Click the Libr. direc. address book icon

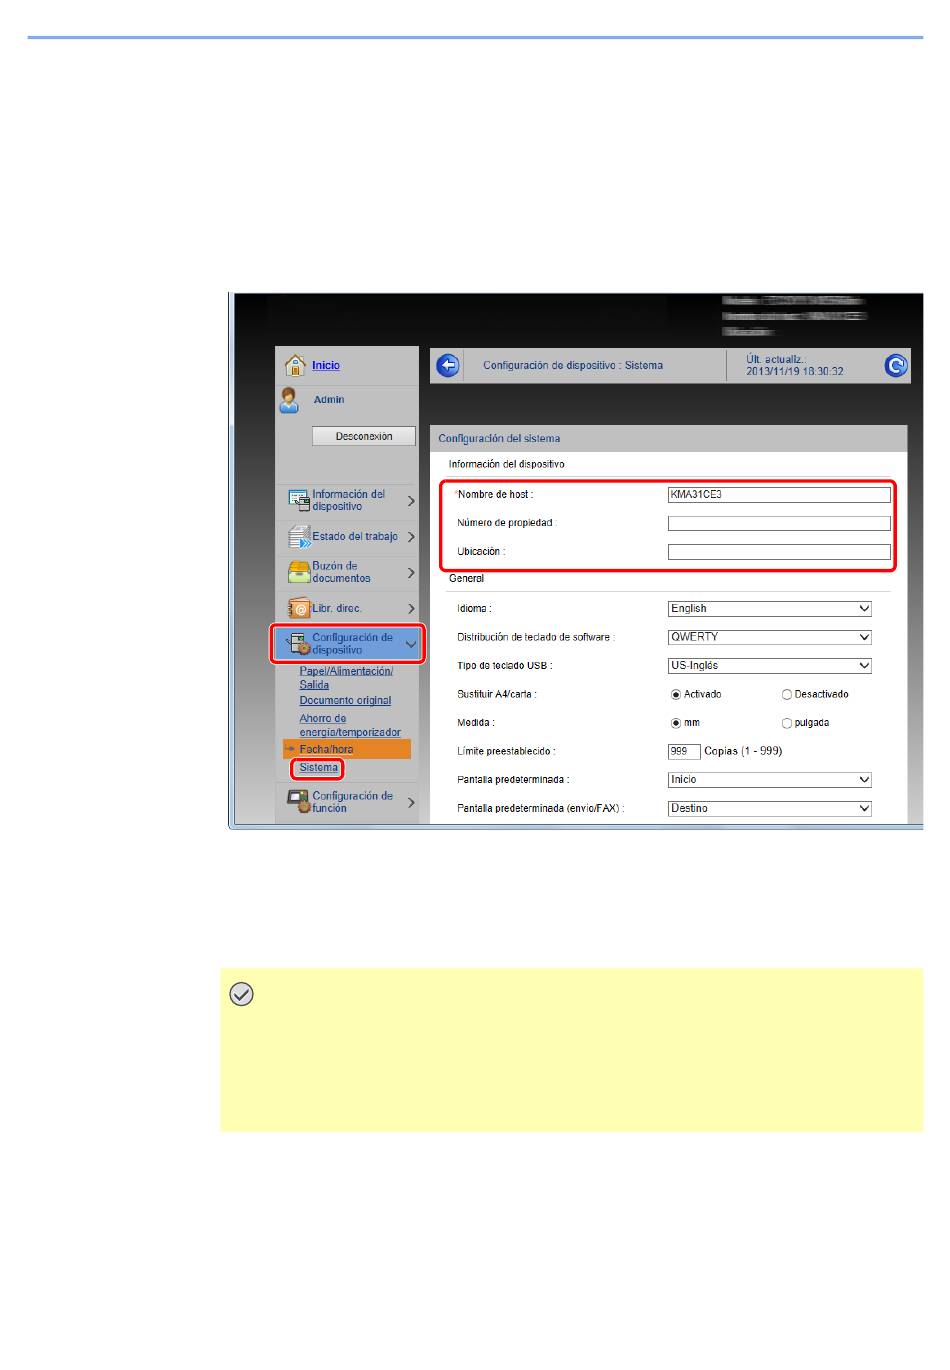pos(299,608)
